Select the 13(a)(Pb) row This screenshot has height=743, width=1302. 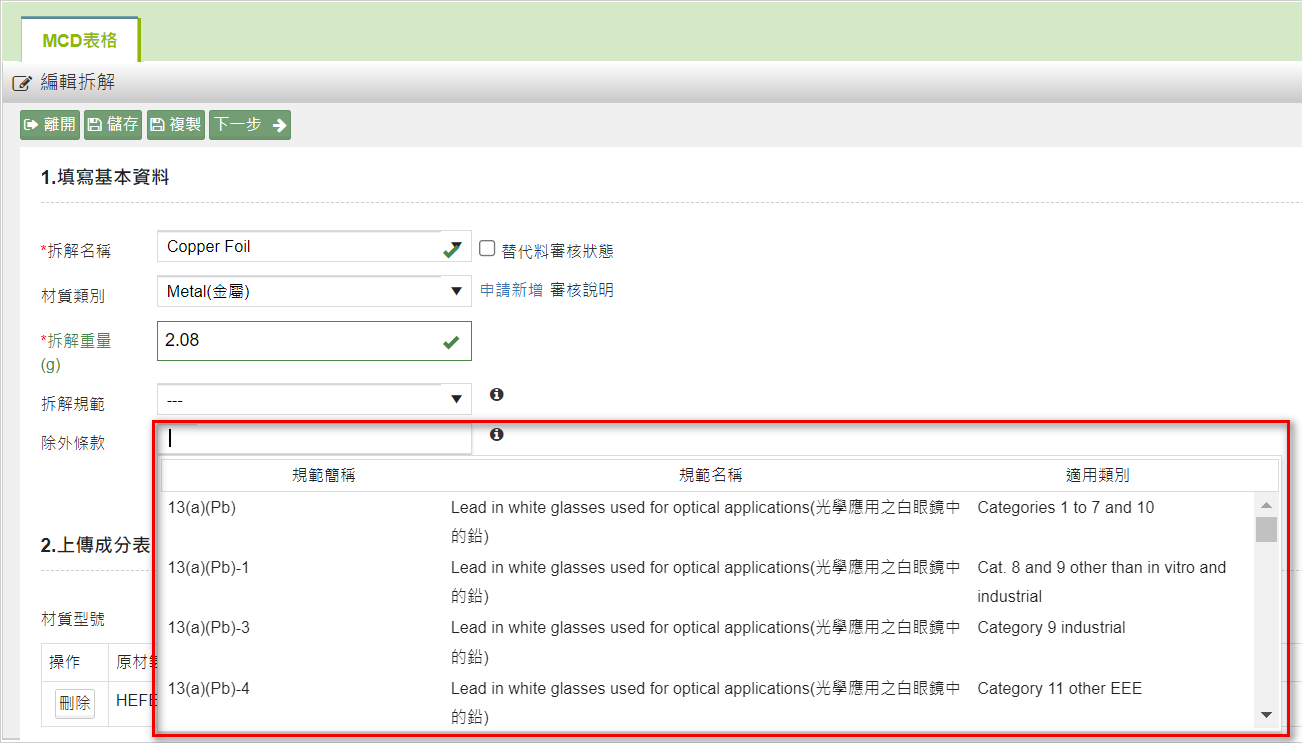(709, 522)
